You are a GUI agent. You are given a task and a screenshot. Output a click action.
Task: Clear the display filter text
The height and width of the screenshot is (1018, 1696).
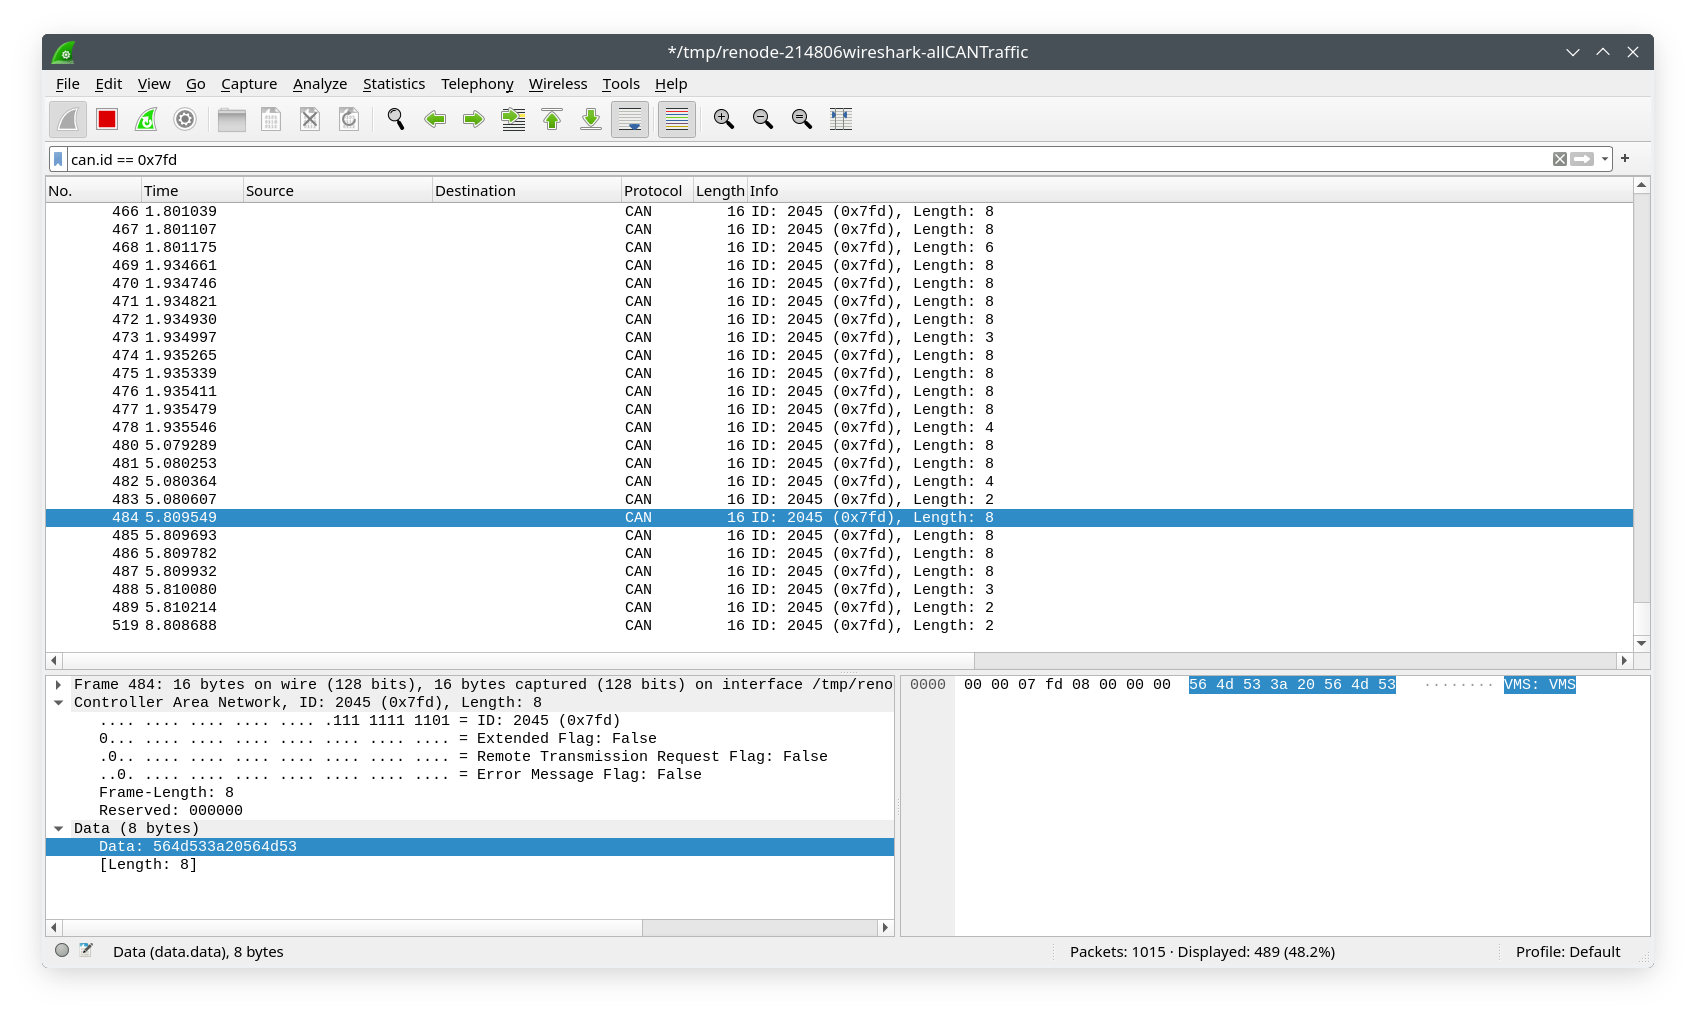click(1559, 159)
